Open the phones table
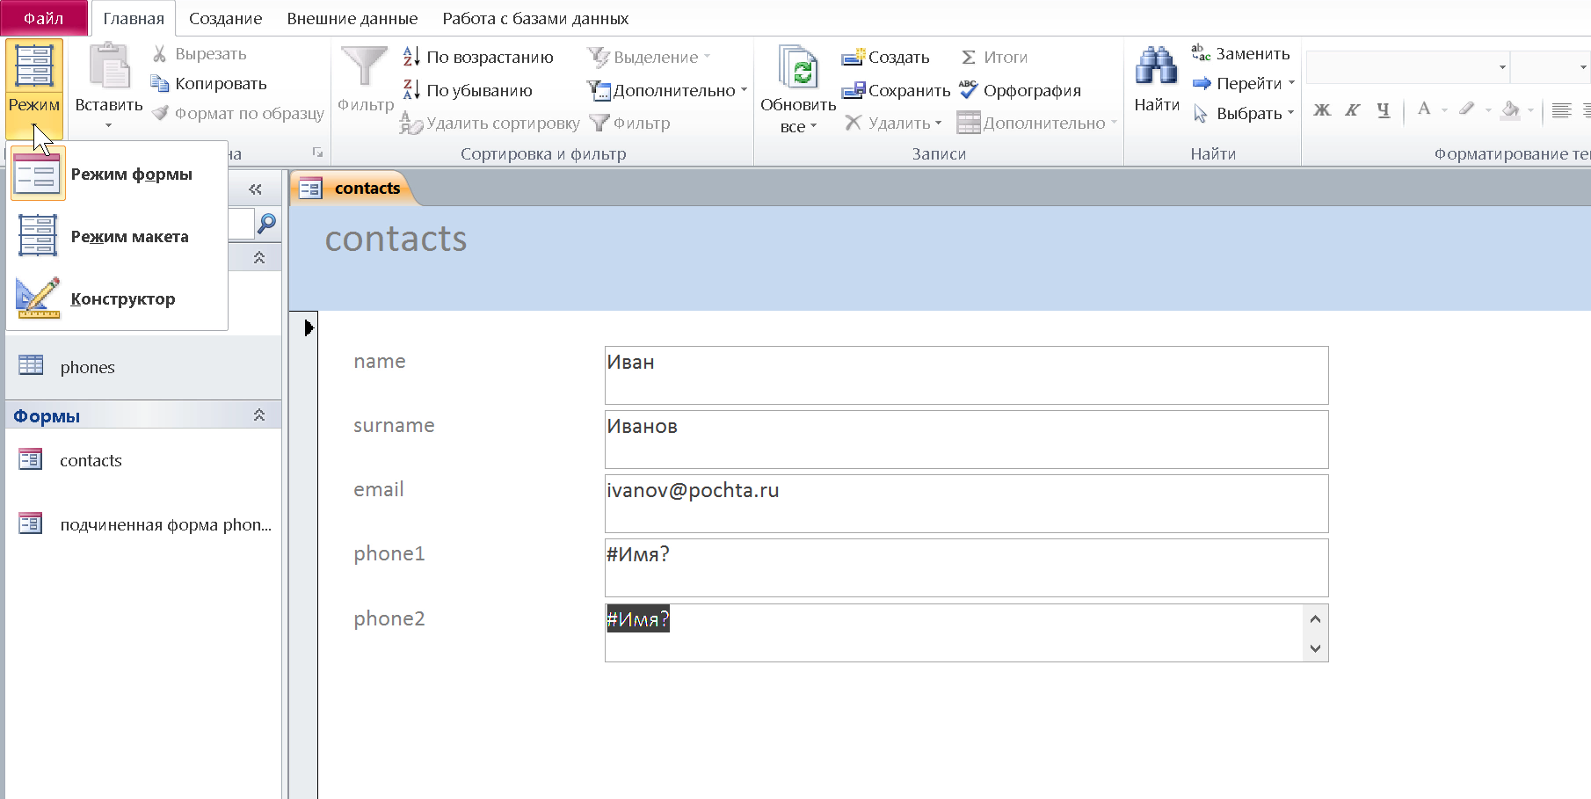 click(x=144, y=367)
